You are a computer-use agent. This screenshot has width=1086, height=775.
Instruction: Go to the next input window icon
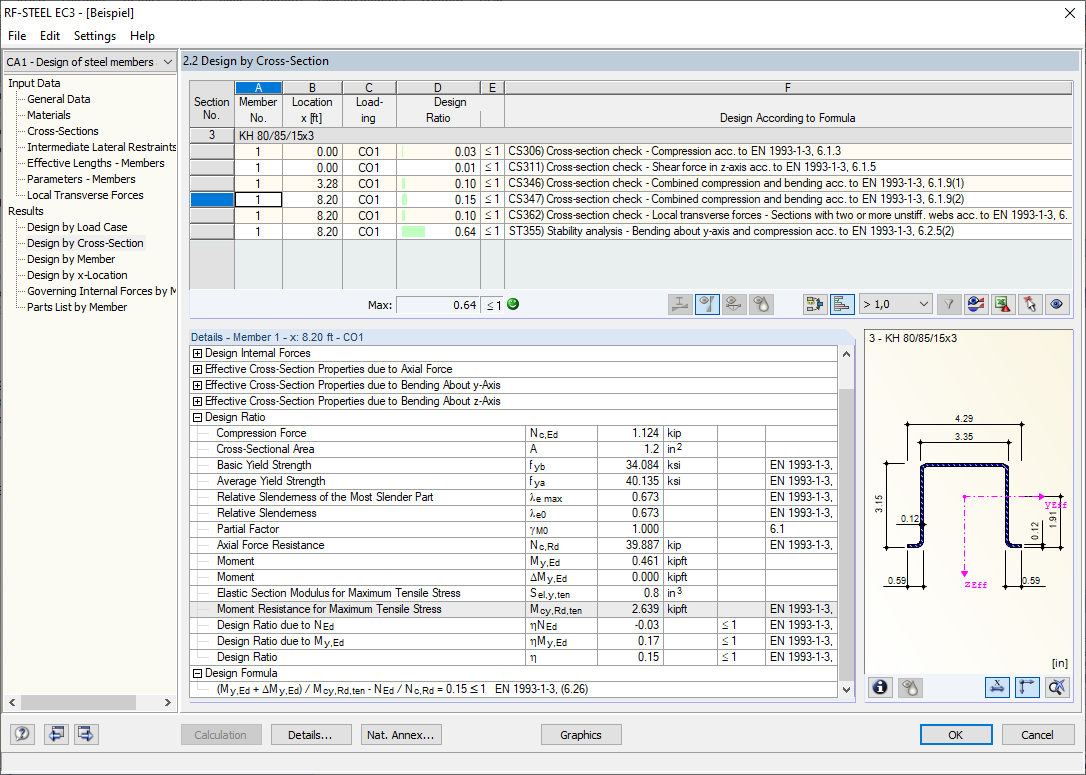click(x=86, y=734)
